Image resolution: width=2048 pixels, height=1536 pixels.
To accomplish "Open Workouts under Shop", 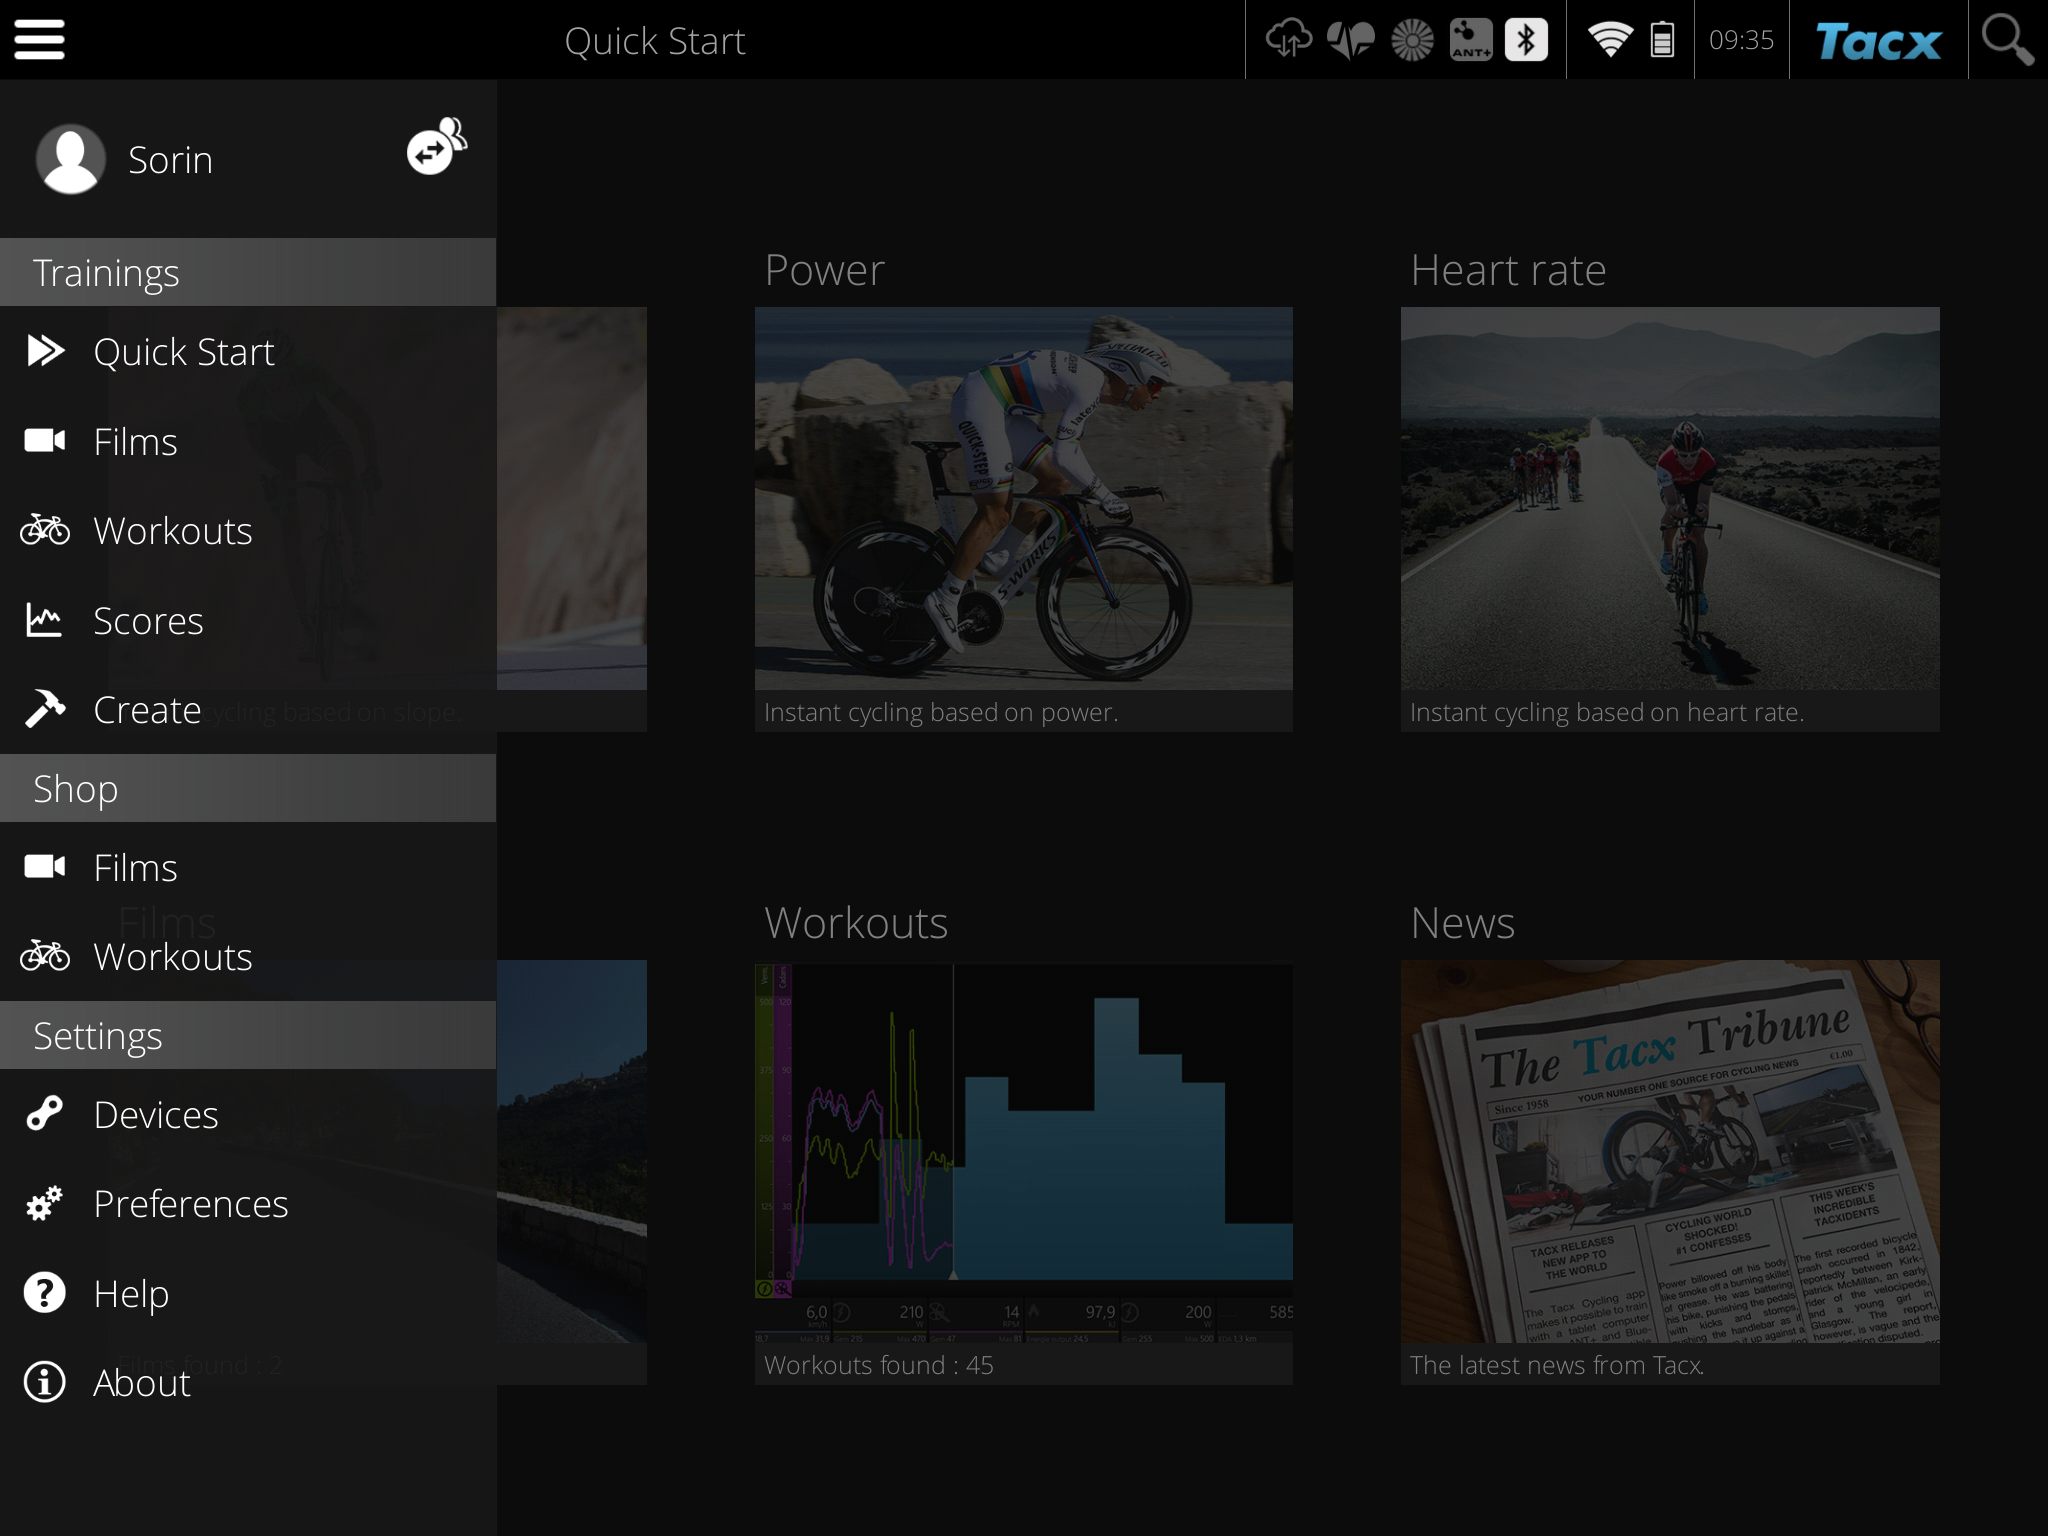I will click(x=248, y=956).
